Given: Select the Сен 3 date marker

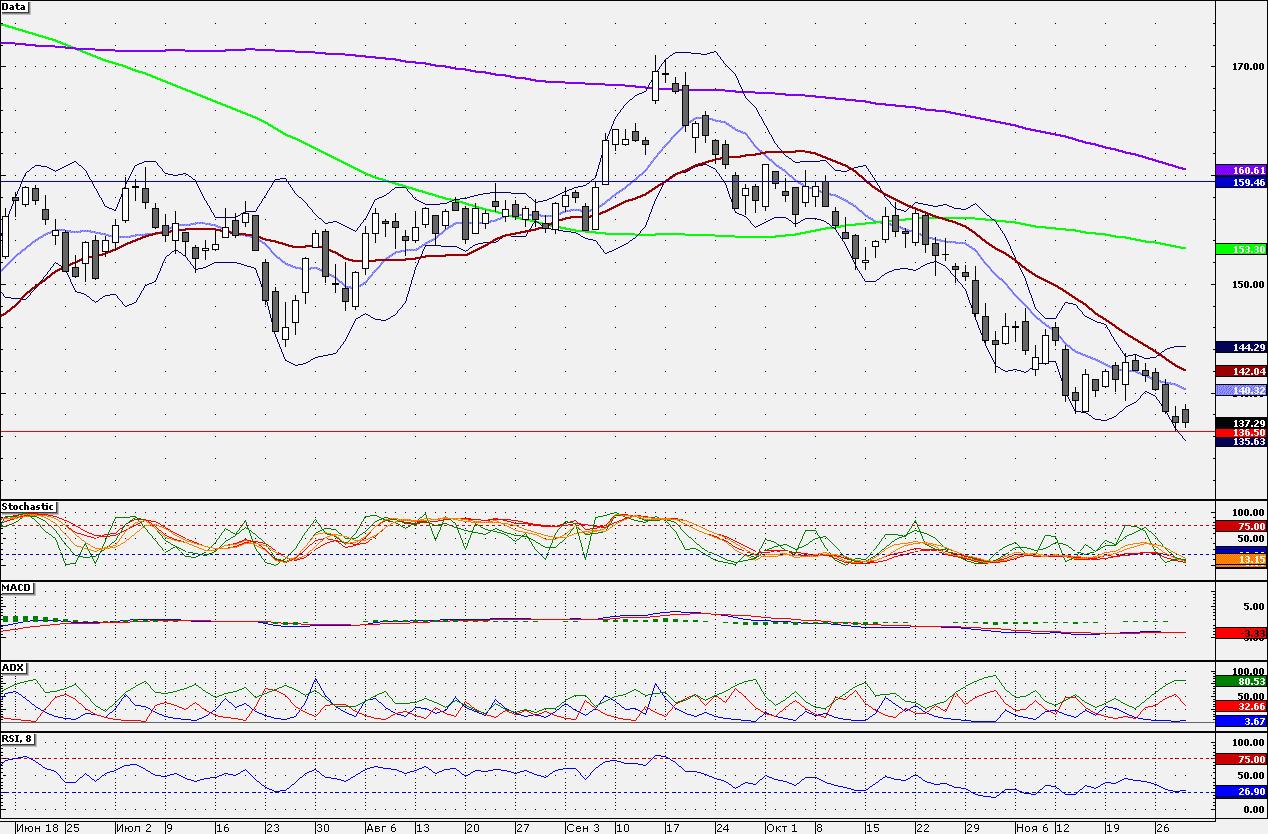Looking at the screenshot, I should click(582, 828).
